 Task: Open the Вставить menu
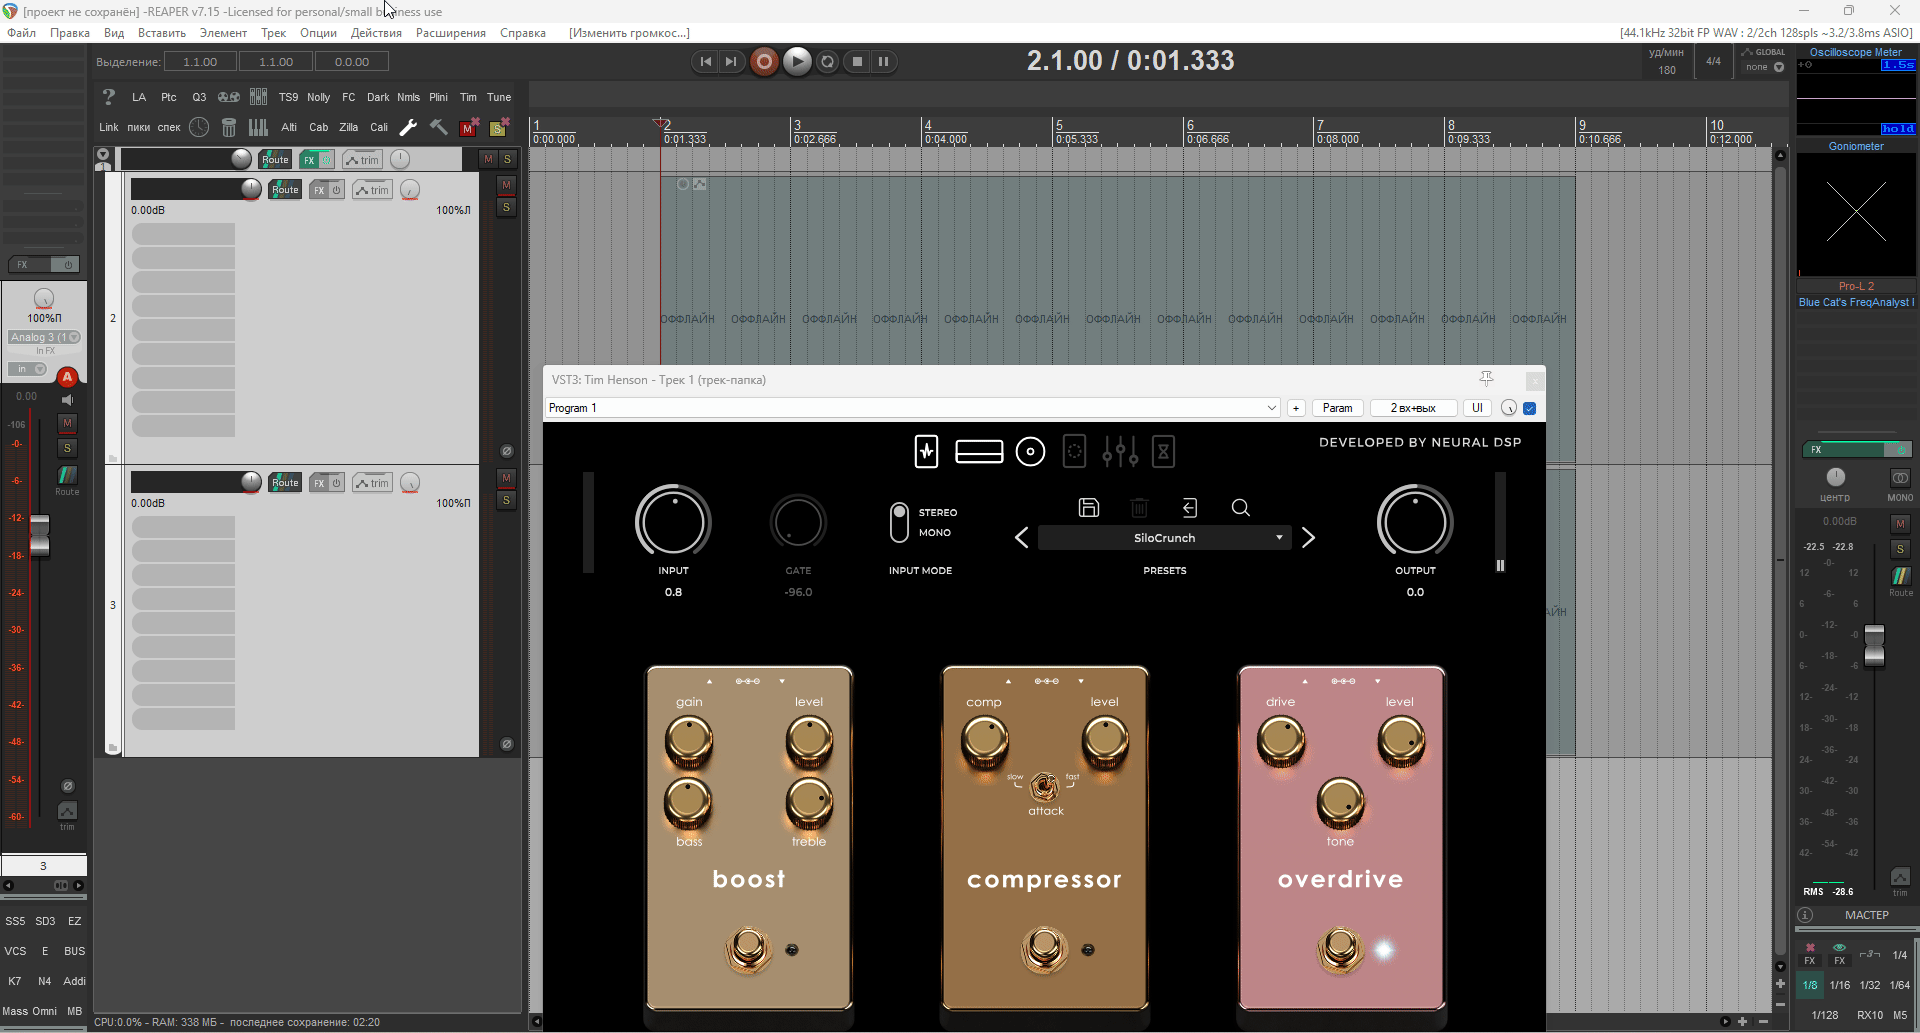click(162, 33)
